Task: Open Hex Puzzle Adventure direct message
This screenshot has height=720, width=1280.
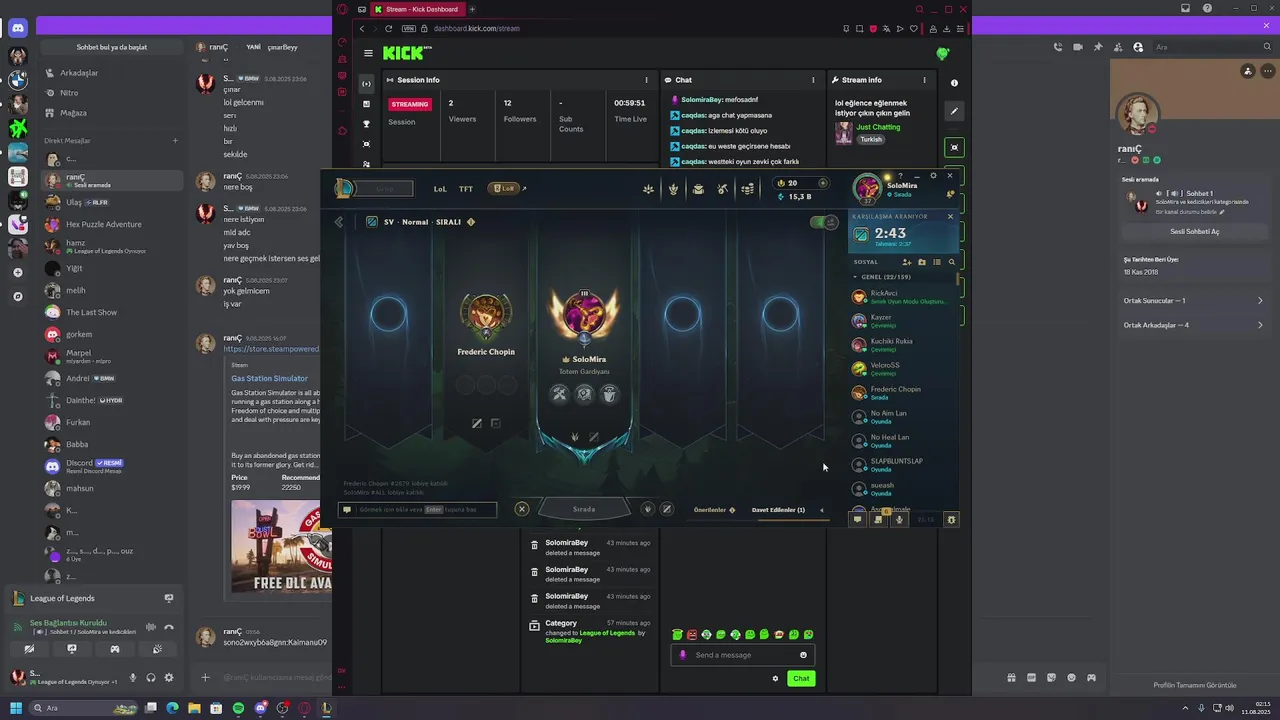Action: [110, 224]
